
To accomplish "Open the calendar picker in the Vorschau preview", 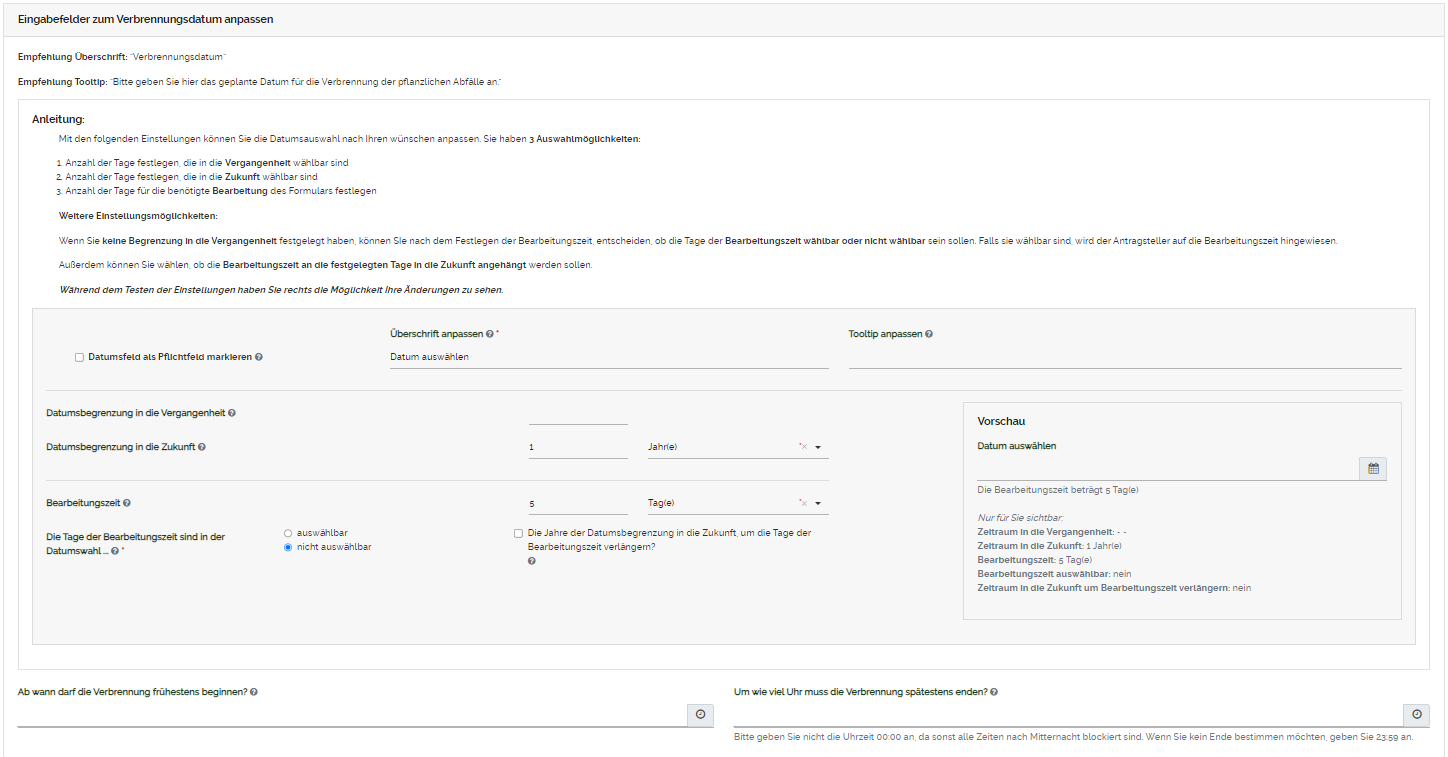I will [x=1373, y=468].
